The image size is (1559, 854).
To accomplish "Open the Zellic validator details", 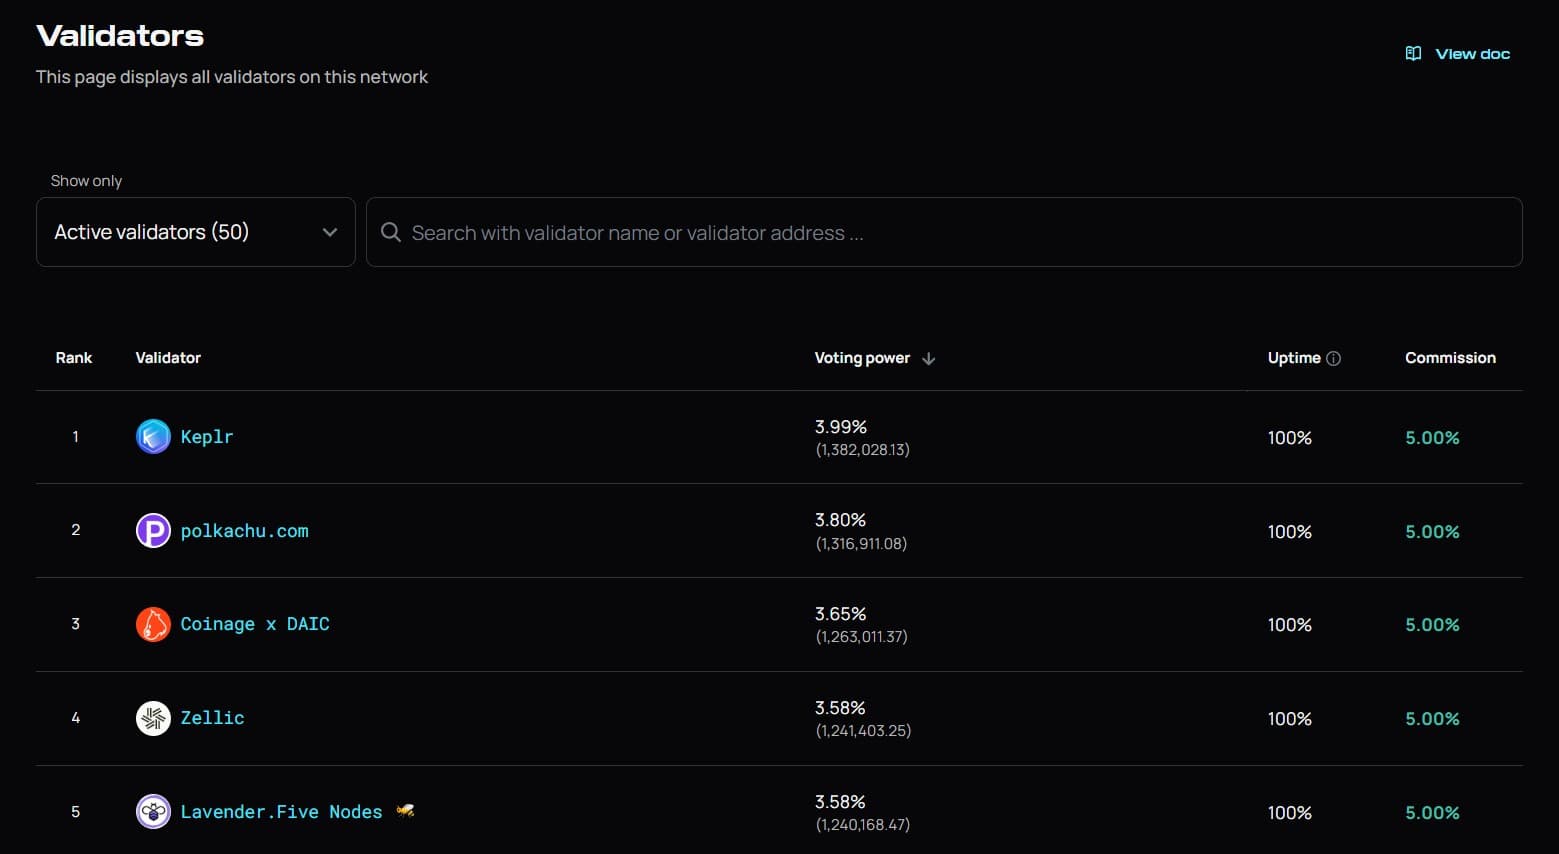I will coord(212,718).
